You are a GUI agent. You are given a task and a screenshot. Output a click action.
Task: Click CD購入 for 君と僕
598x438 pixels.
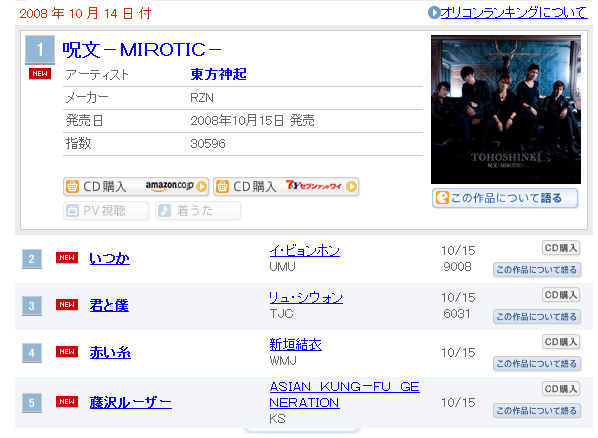[561, 295]
